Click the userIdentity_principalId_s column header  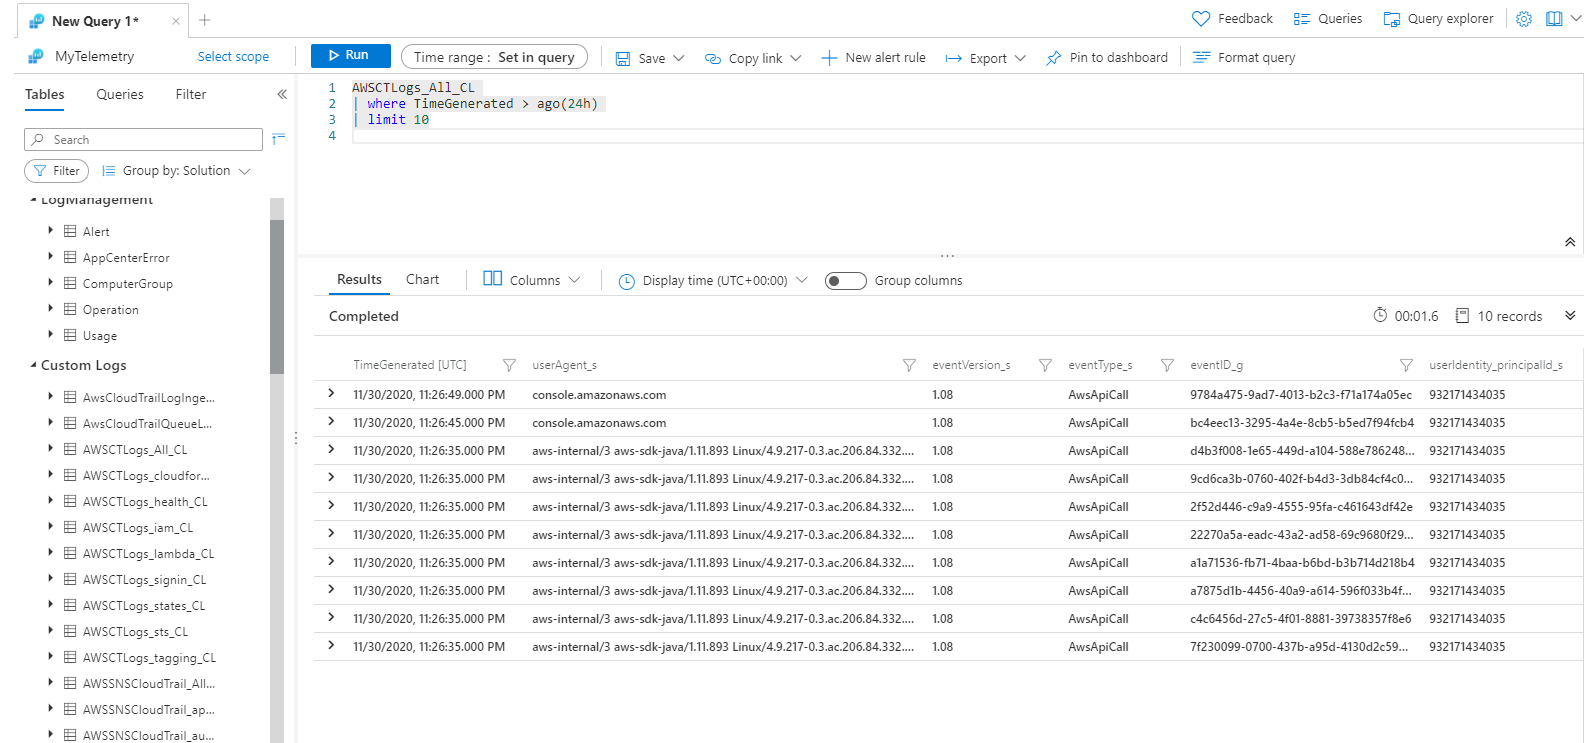point(1495,365)
